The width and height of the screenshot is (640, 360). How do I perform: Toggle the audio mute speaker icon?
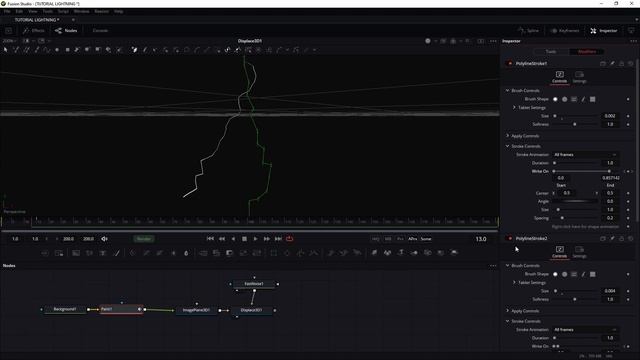point(104,239)
